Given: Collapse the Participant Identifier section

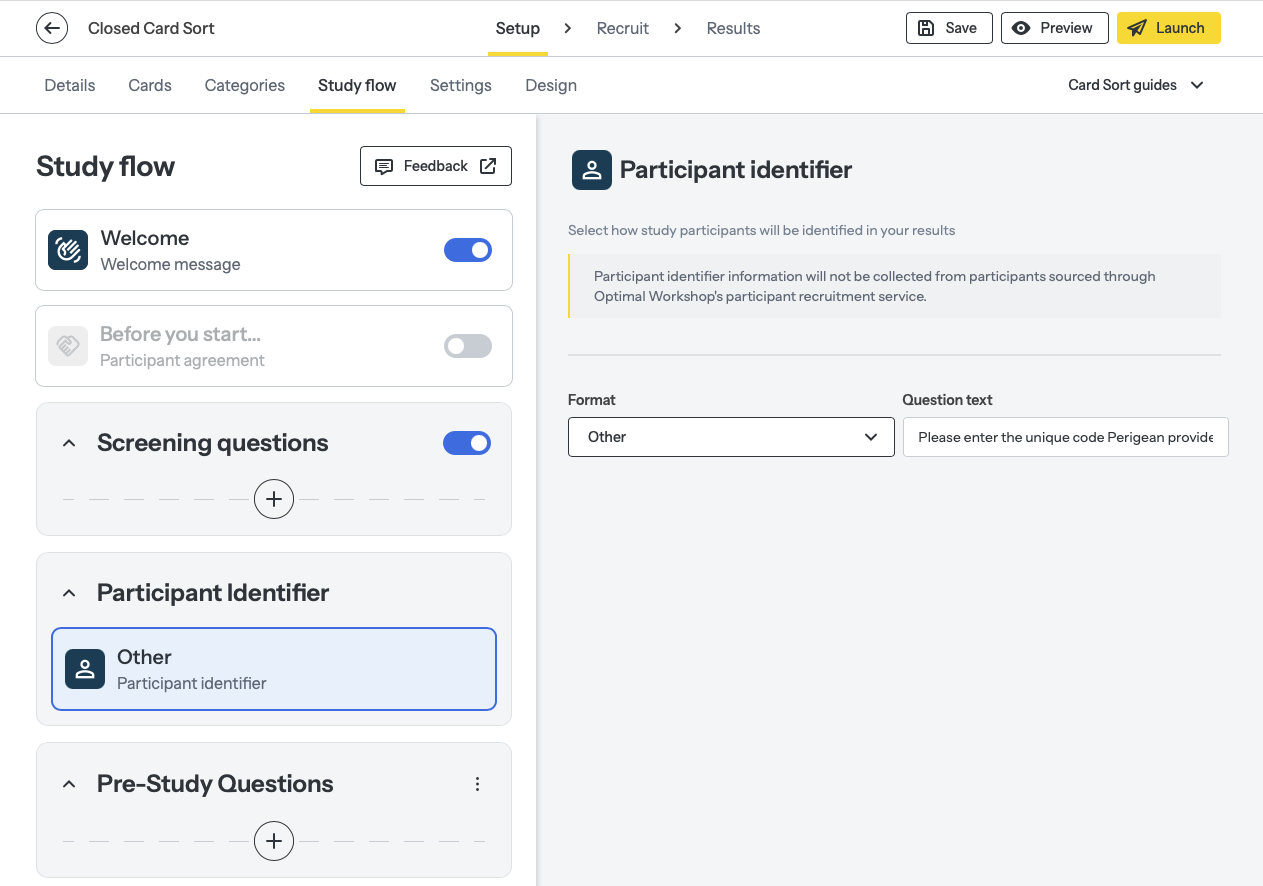Looking at the screenshot, I should tap(68, 592).
